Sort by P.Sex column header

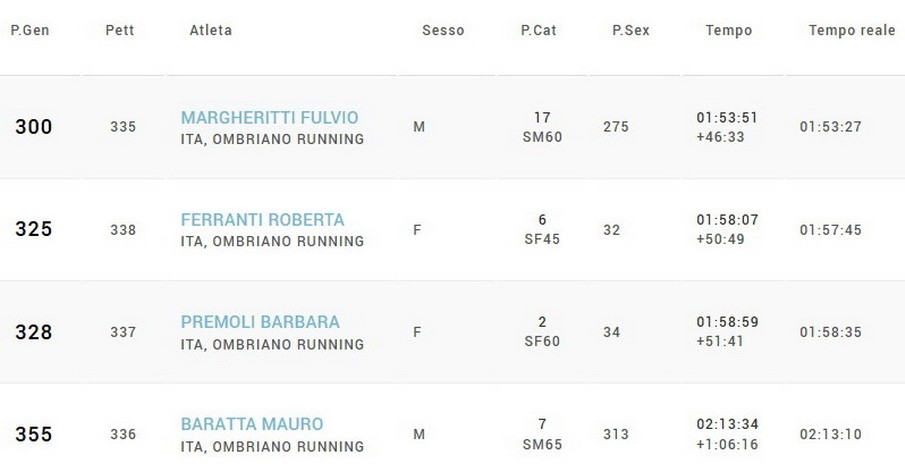631,31
